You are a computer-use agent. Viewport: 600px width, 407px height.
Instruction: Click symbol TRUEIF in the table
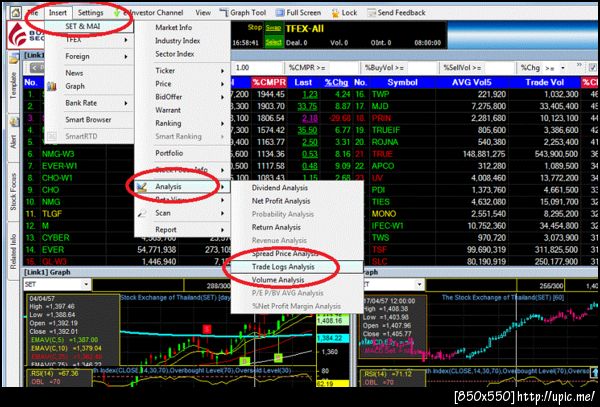[x=386, y=130]
